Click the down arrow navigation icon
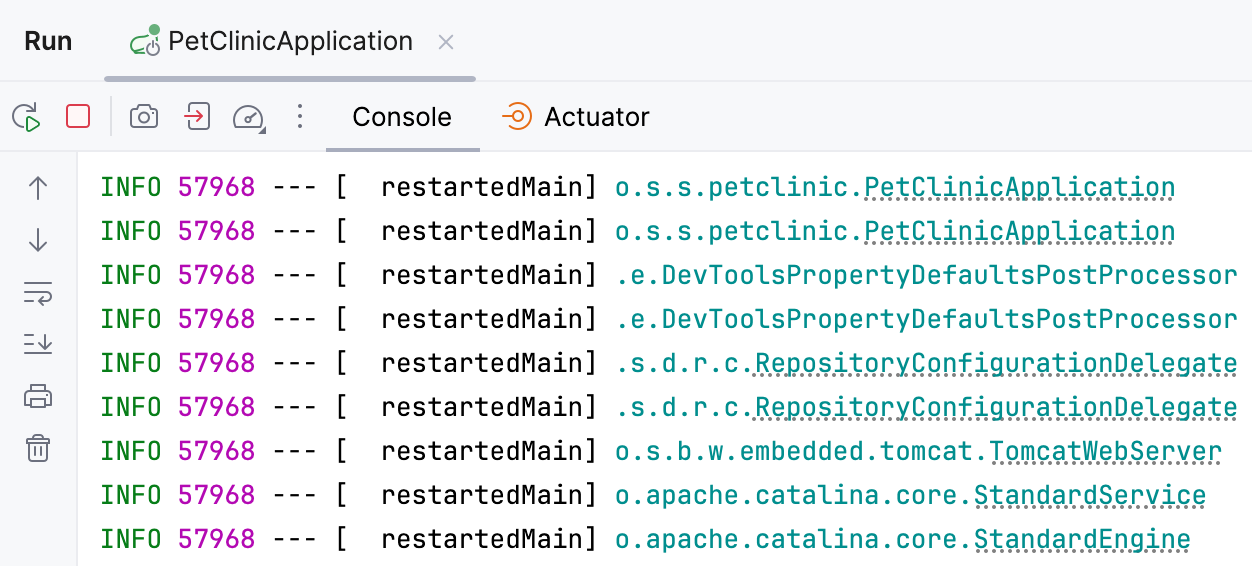 [38, 240]
